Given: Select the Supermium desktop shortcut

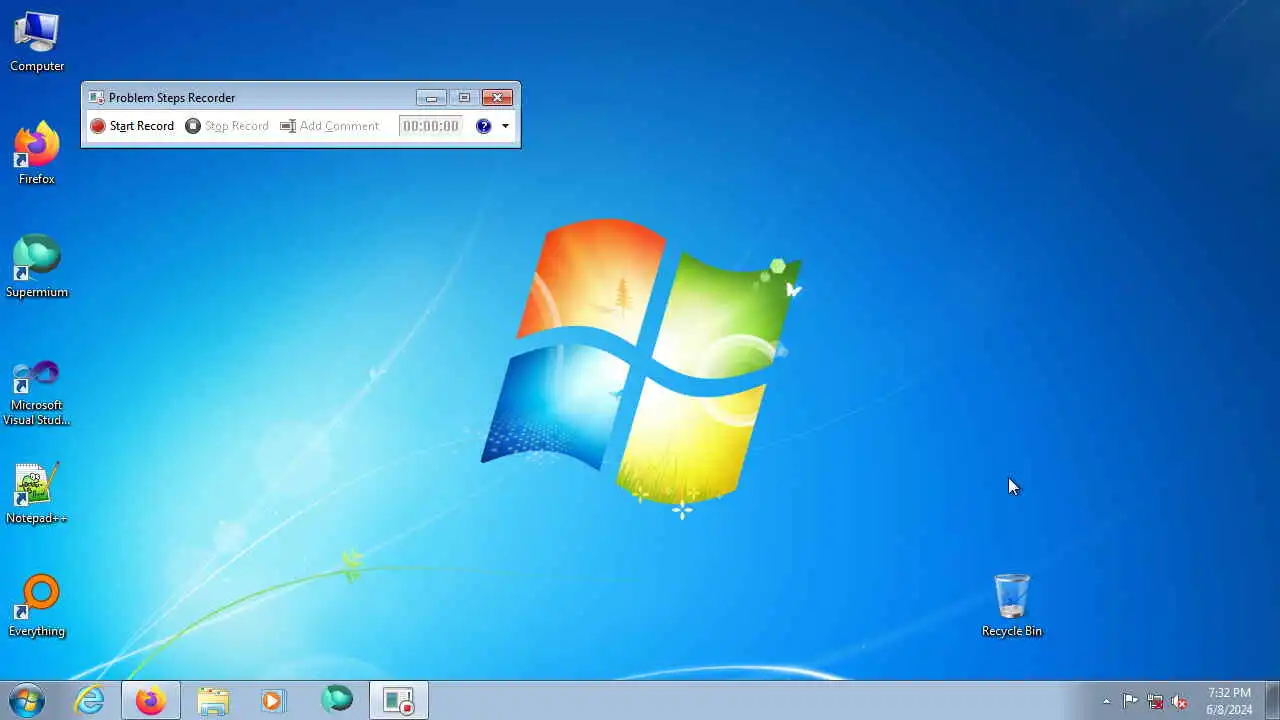Looking at the screenshot, I should click(37, 267).
